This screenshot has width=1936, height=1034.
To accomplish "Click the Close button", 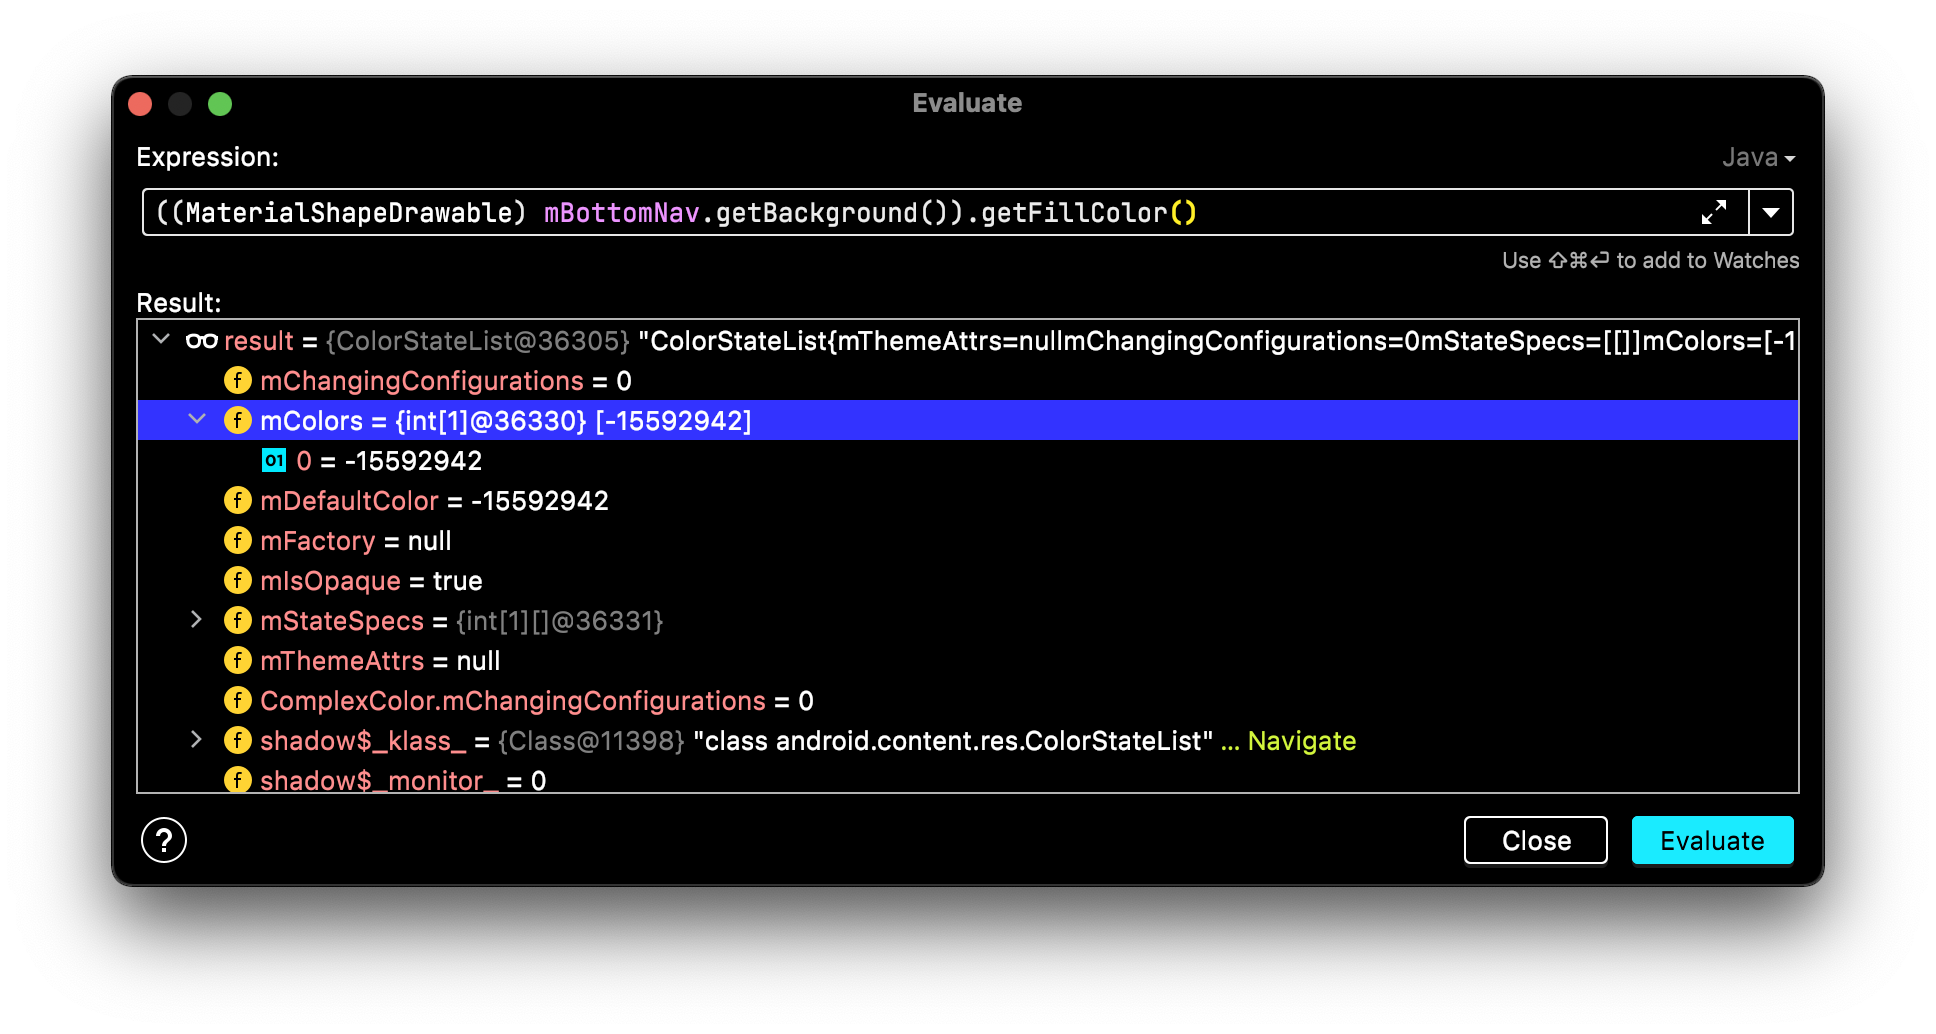I will tap(1536, 840).
